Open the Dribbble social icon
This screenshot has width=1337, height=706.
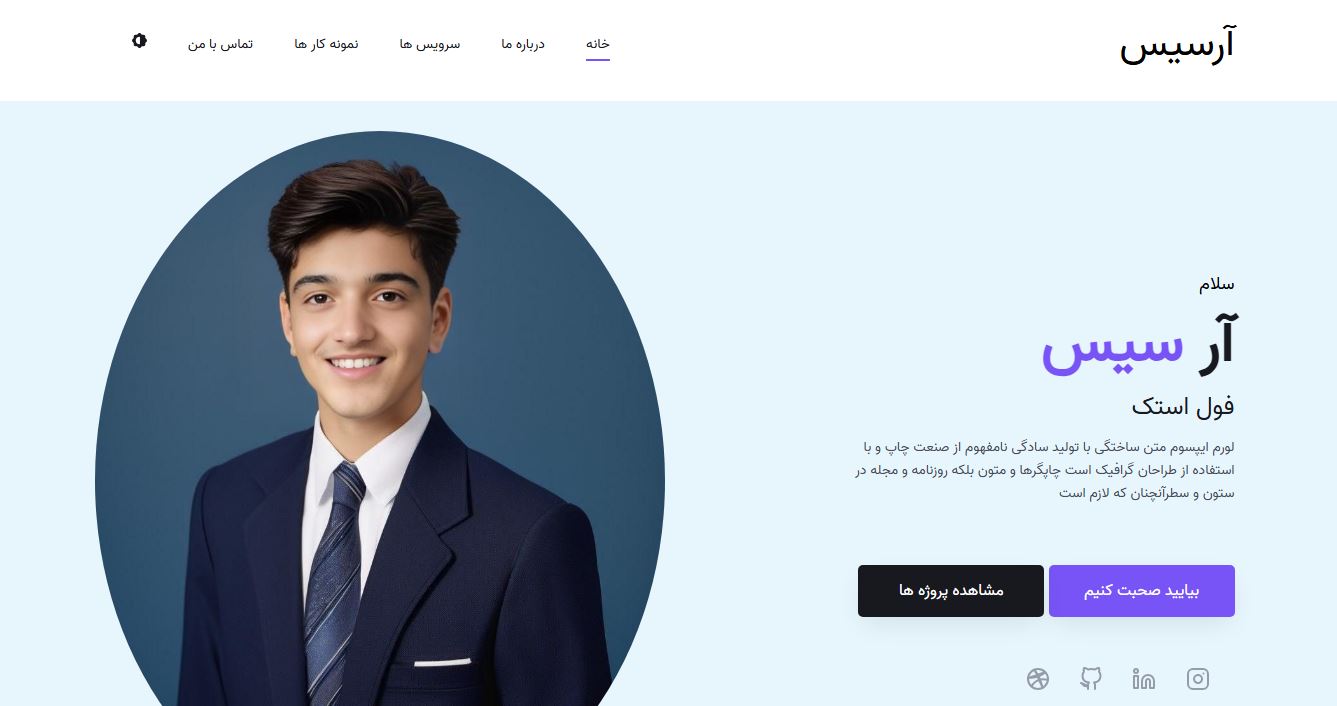[x=1037, y=679]
